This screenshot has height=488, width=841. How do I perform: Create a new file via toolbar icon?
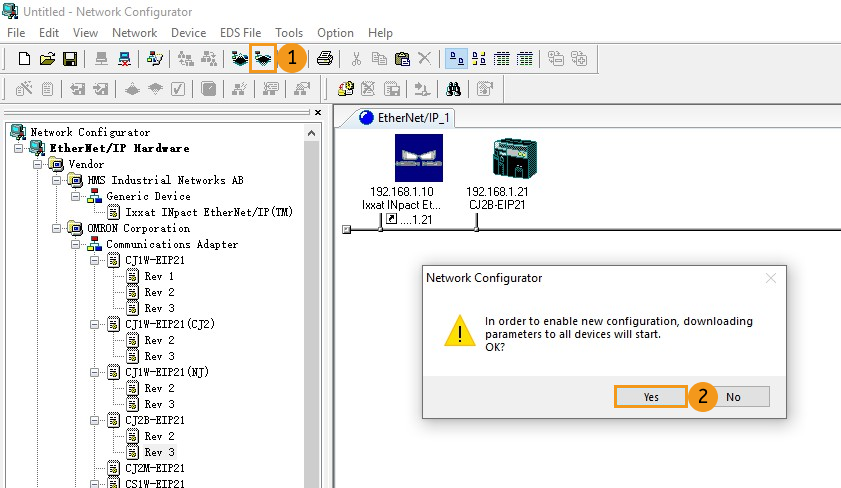coord(24,58)
